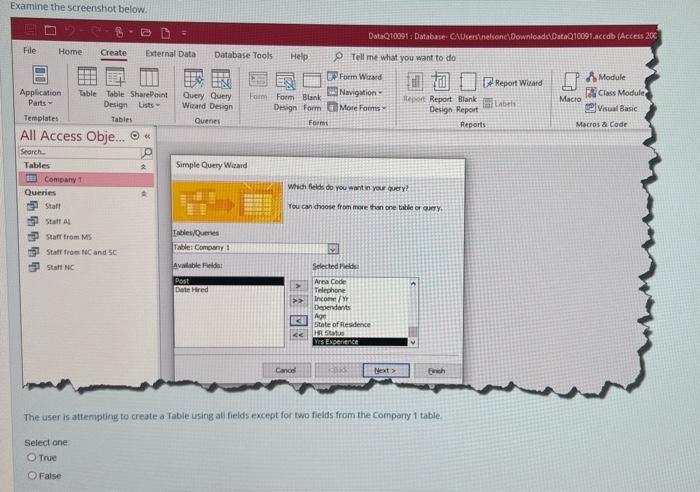Add selected field with > button
Screen dimensions: 700x492
tap(298, 286)
